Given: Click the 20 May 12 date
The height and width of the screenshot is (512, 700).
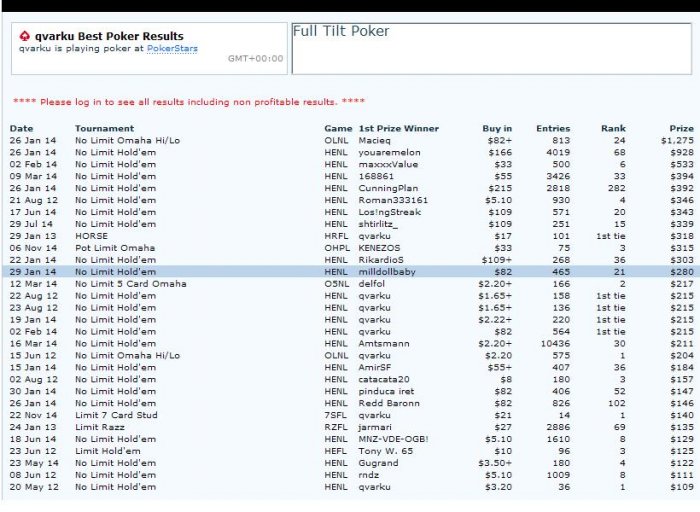Looking at the screenshot, I should coord(34,487).
